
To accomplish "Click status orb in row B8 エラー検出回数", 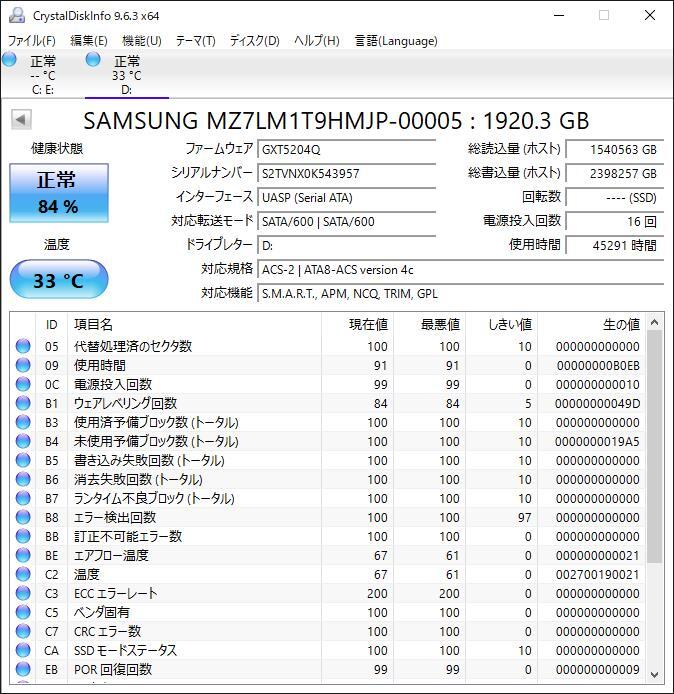I will click(x=23, y=517).
